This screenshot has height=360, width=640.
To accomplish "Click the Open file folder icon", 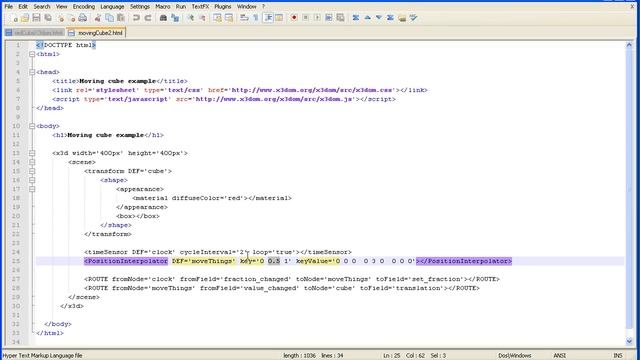I will point(25,18).
